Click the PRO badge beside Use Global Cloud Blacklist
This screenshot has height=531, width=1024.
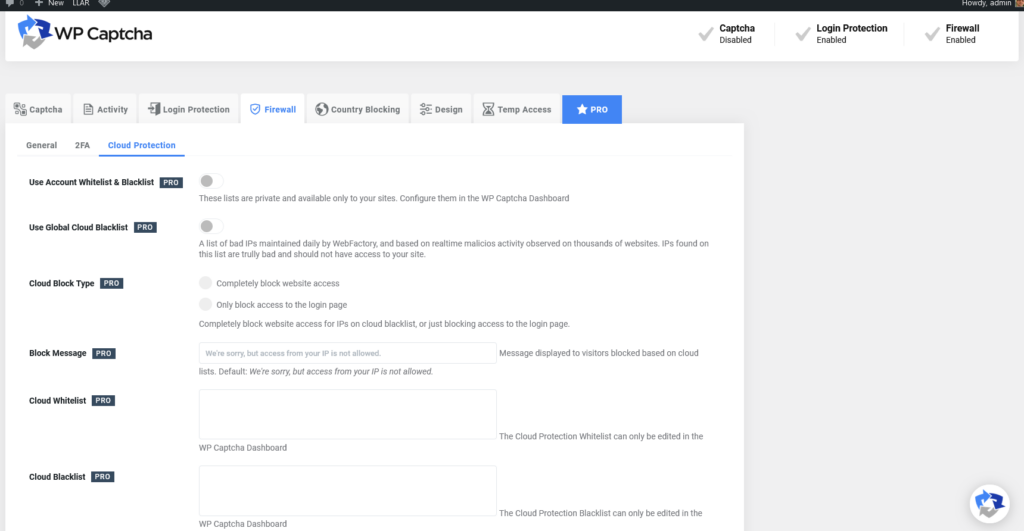(x=145, y=227)
